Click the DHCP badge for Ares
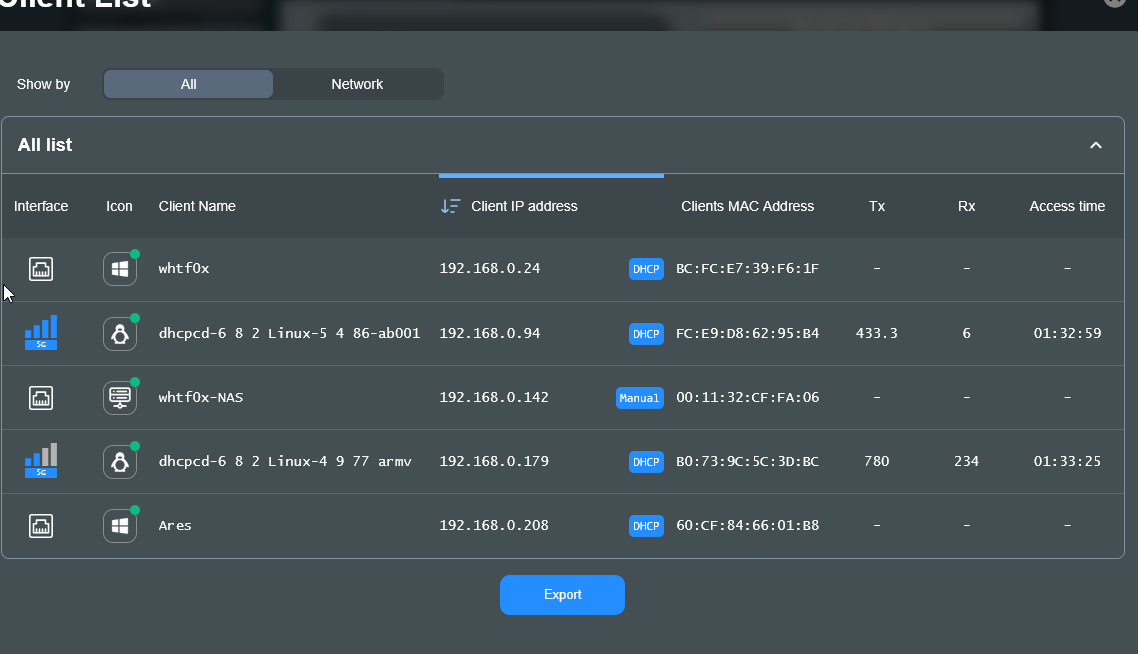1138x654 pixels. [x=646, y=526]
